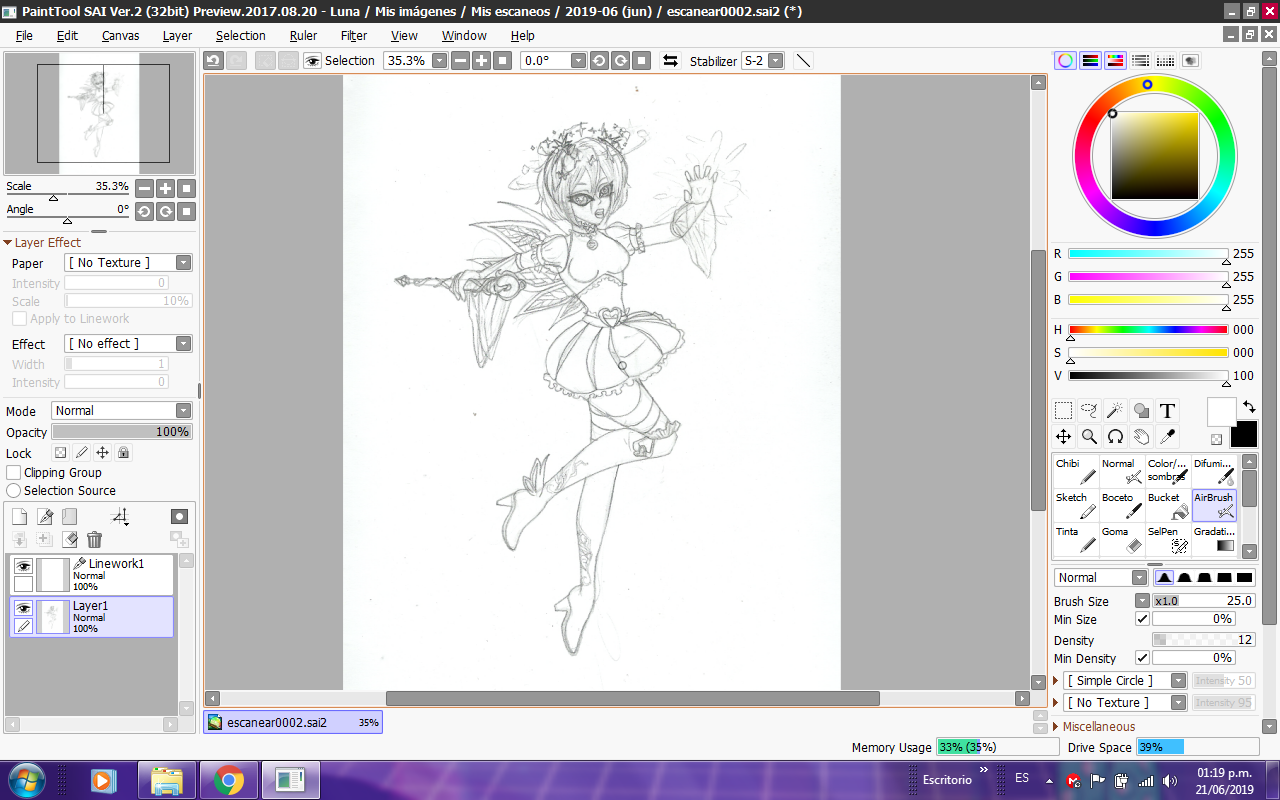Open the Canvas menu
1280x800 pixels.
pos(120,36)
